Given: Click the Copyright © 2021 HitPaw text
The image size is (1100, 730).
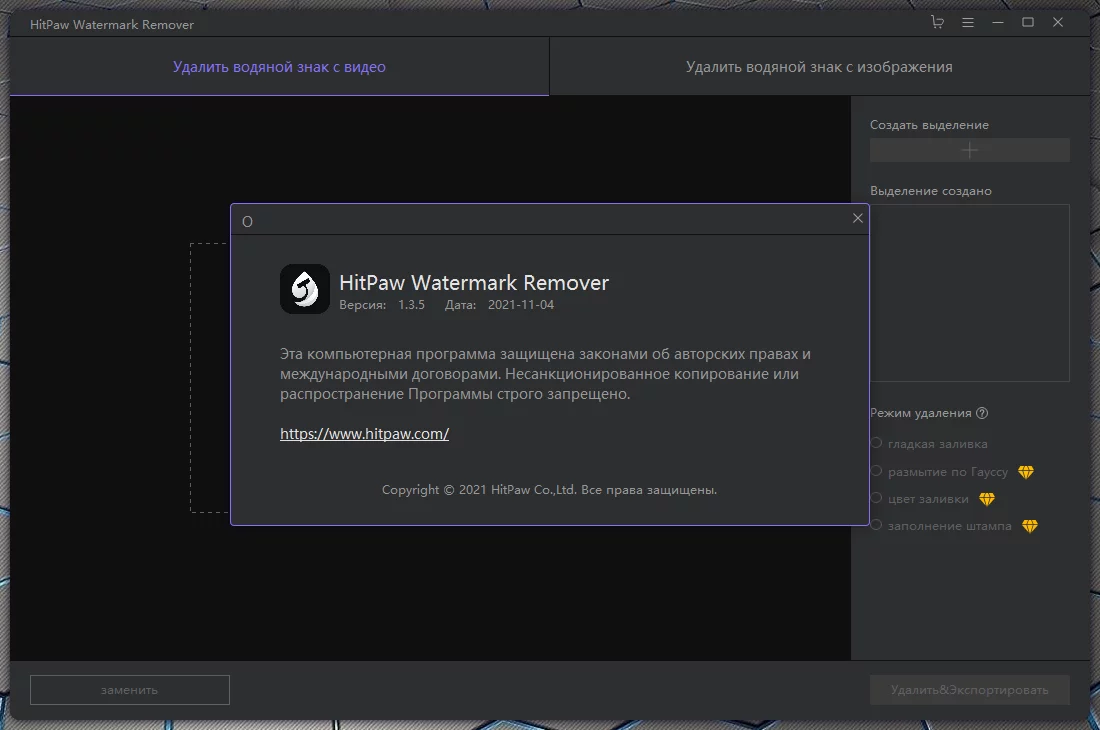Looking at the screenshot, I should point(549,489).
